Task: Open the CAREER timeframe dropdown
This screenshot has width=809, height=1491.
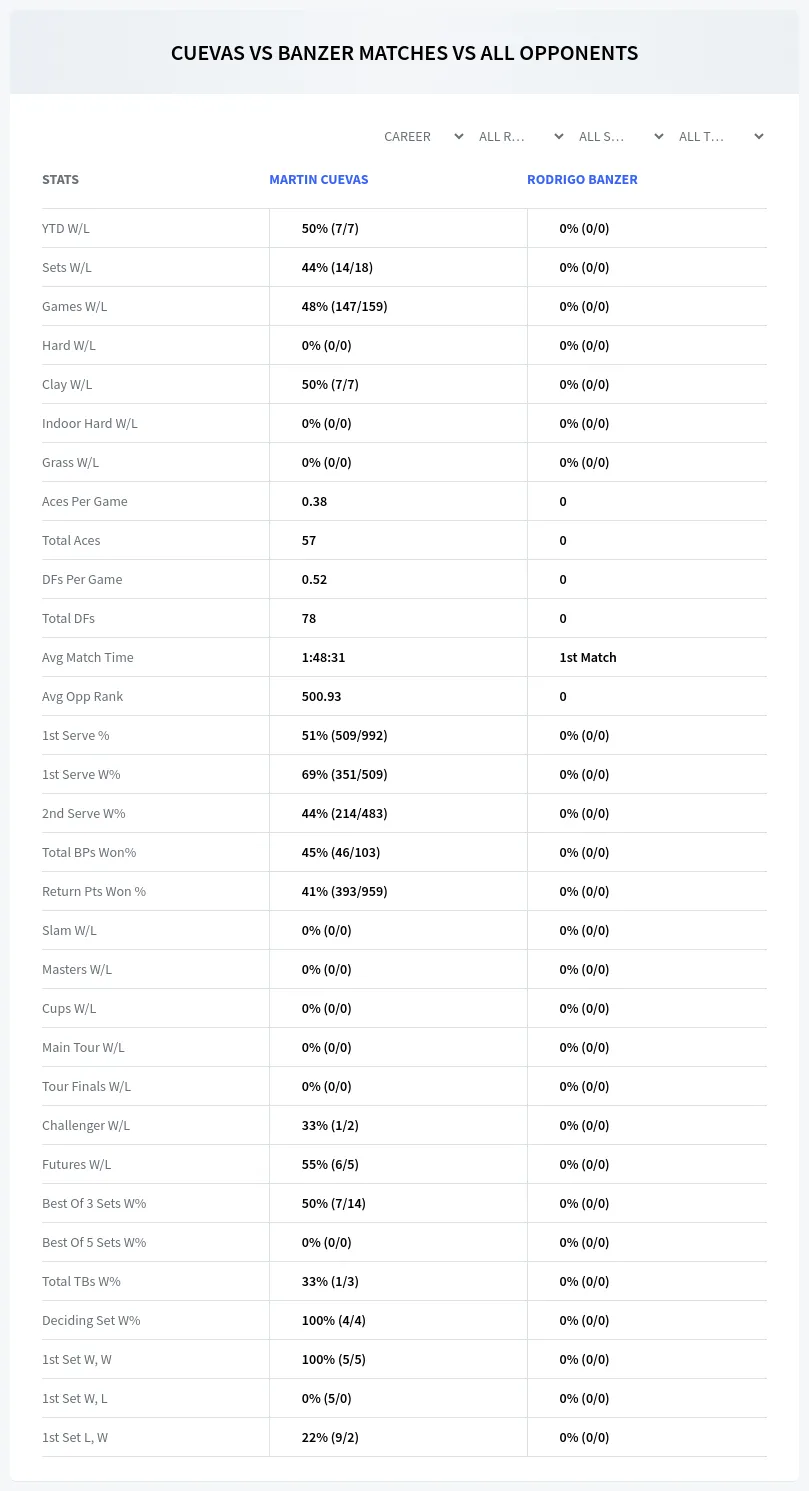Action: coord(424,136)
